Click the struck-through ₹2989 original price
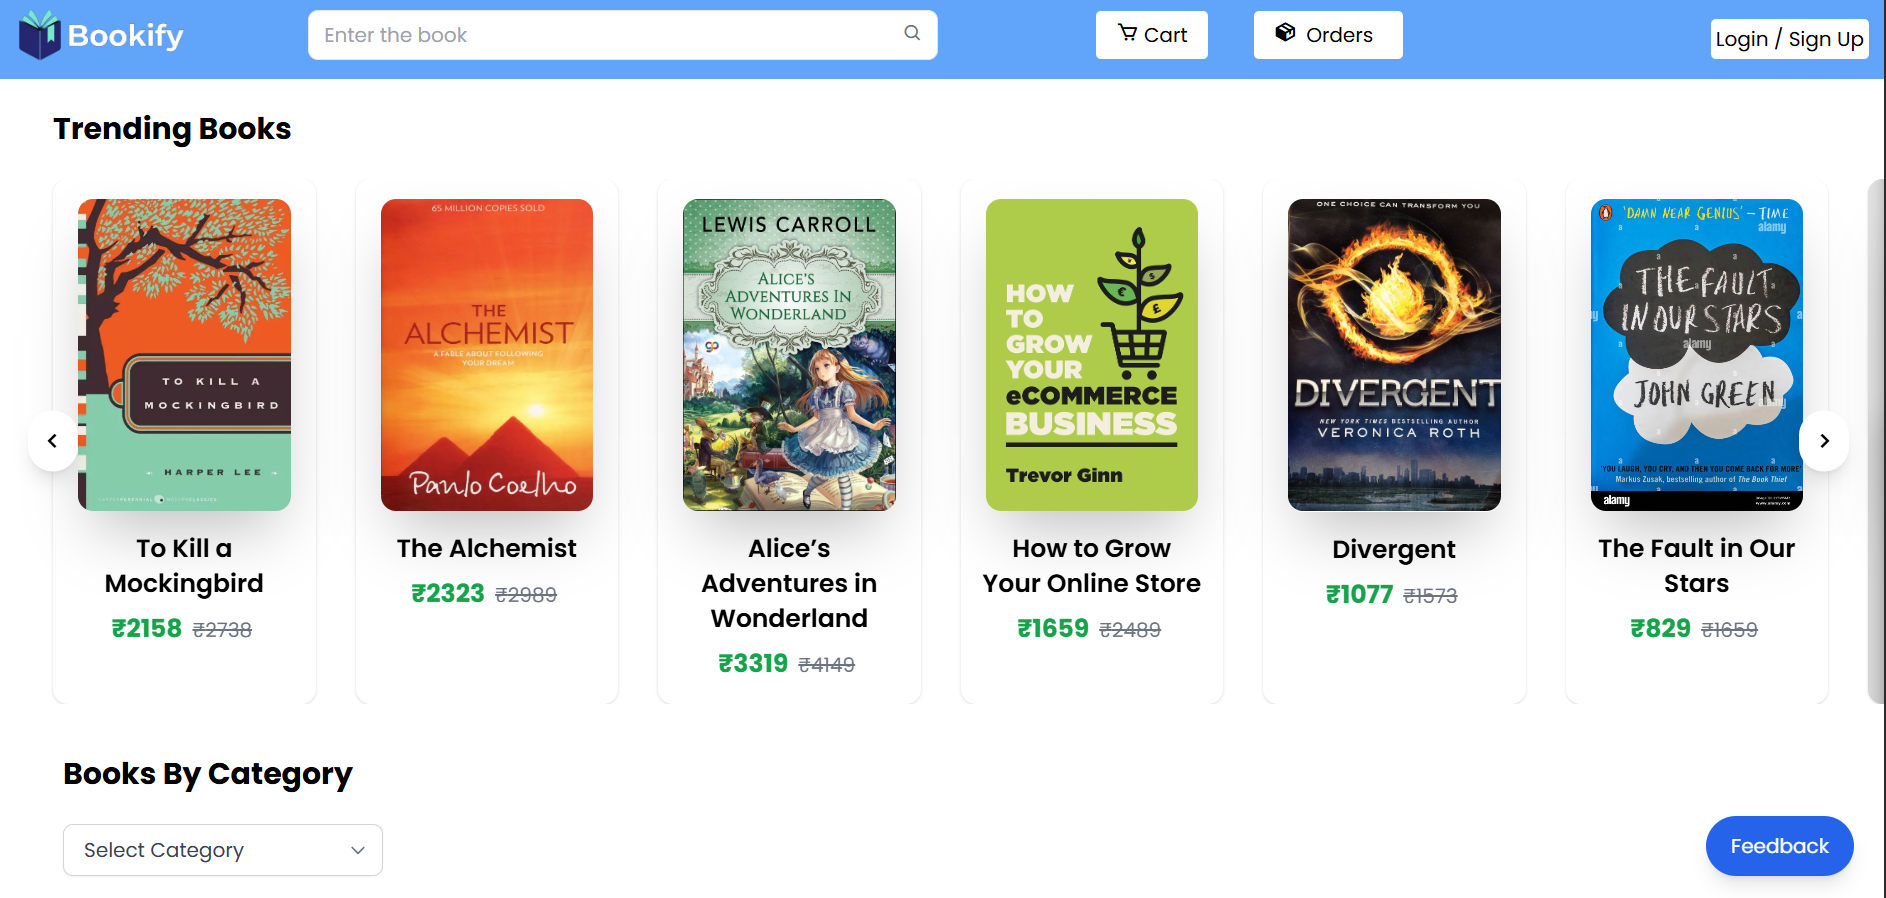 click(526, 595)
